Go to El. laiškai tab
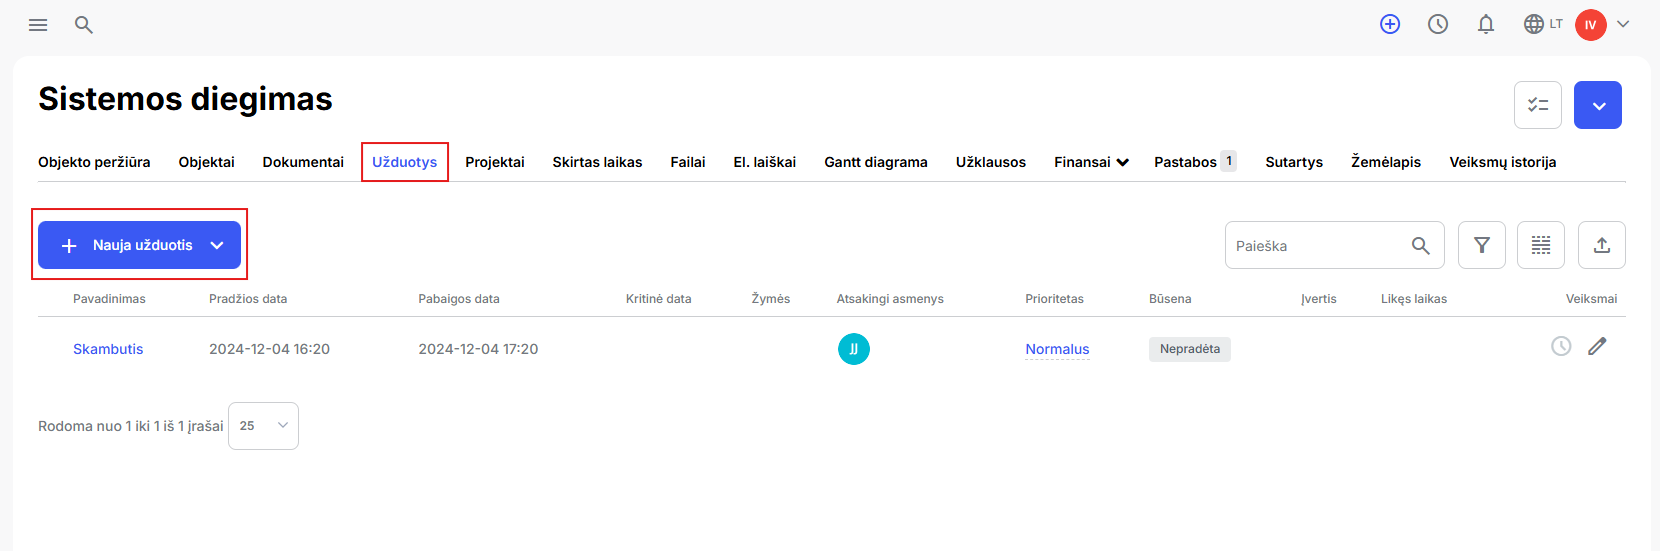The image size is (1660, 551). pyautogui.click(x=765, y=162)
